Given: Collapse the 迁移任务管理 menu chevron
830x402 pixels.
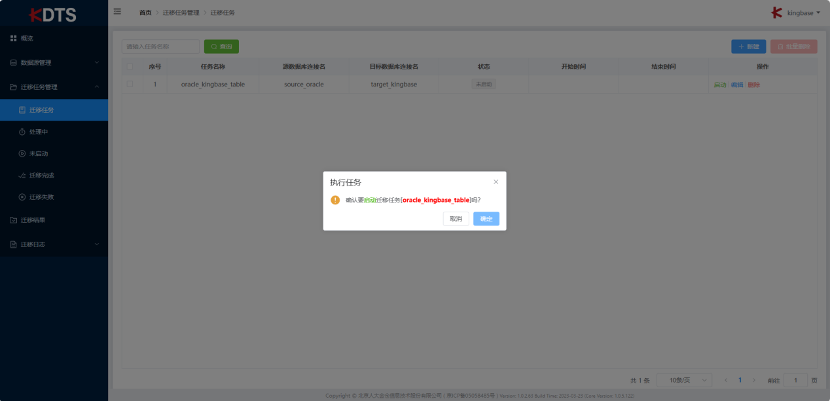Looking at the screenshot, I should coord(96,87).
